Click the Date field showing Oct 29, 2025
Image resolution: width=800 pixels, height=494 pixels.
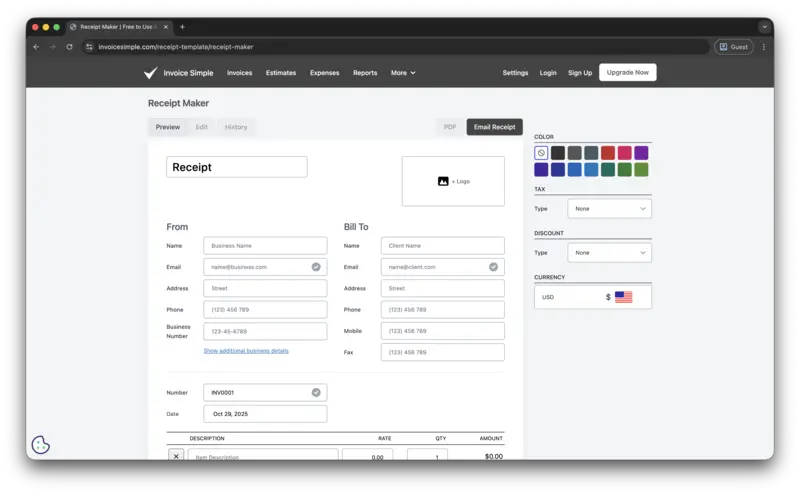[265, 414]
